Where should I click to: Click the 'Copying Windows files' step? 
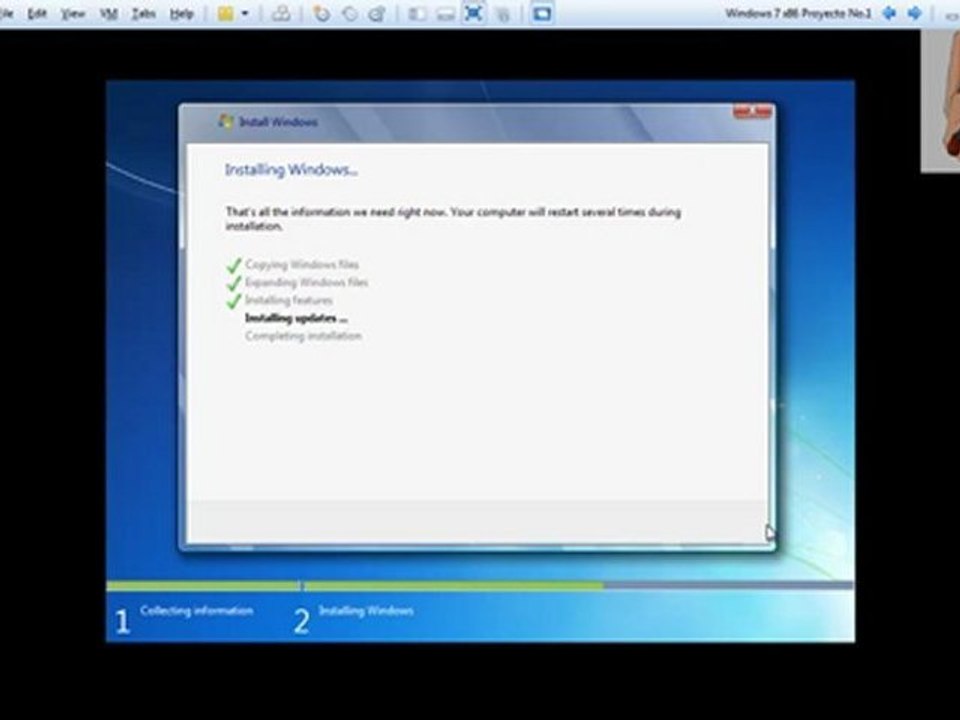point(302,264)
